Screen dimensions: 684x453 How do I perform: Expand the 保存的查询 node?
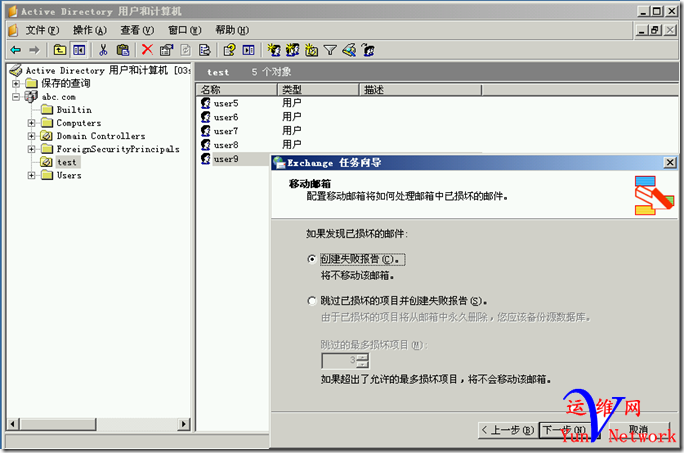16,83
